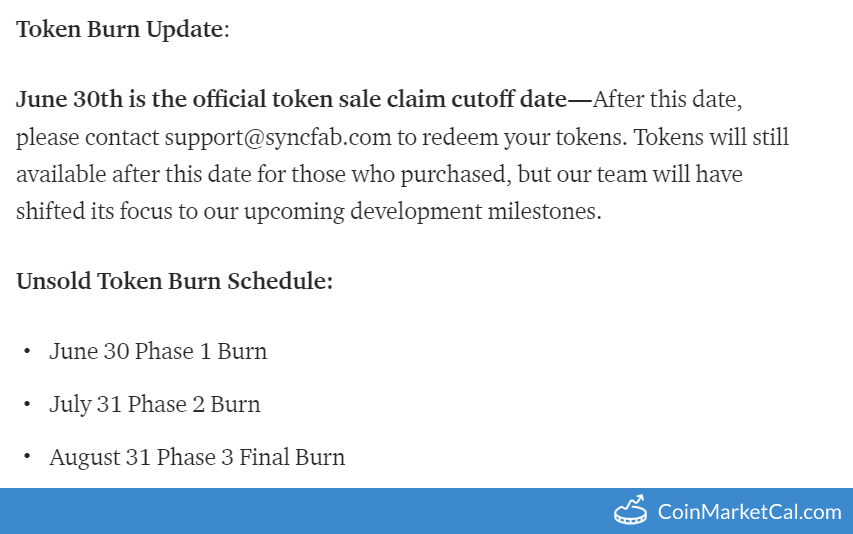This screenshot has width=853, height=534.
Task: Click the phrase "shifted its focus"
Action: coord(86,212)
